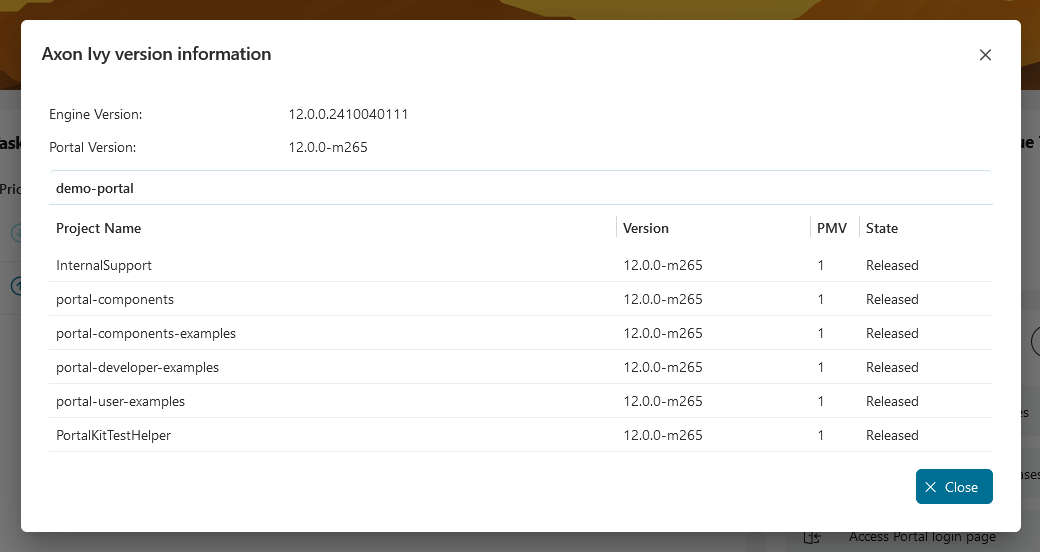Click the blue Close button
This screenshot has width=1040, height=552.
(x=954, y=486)
